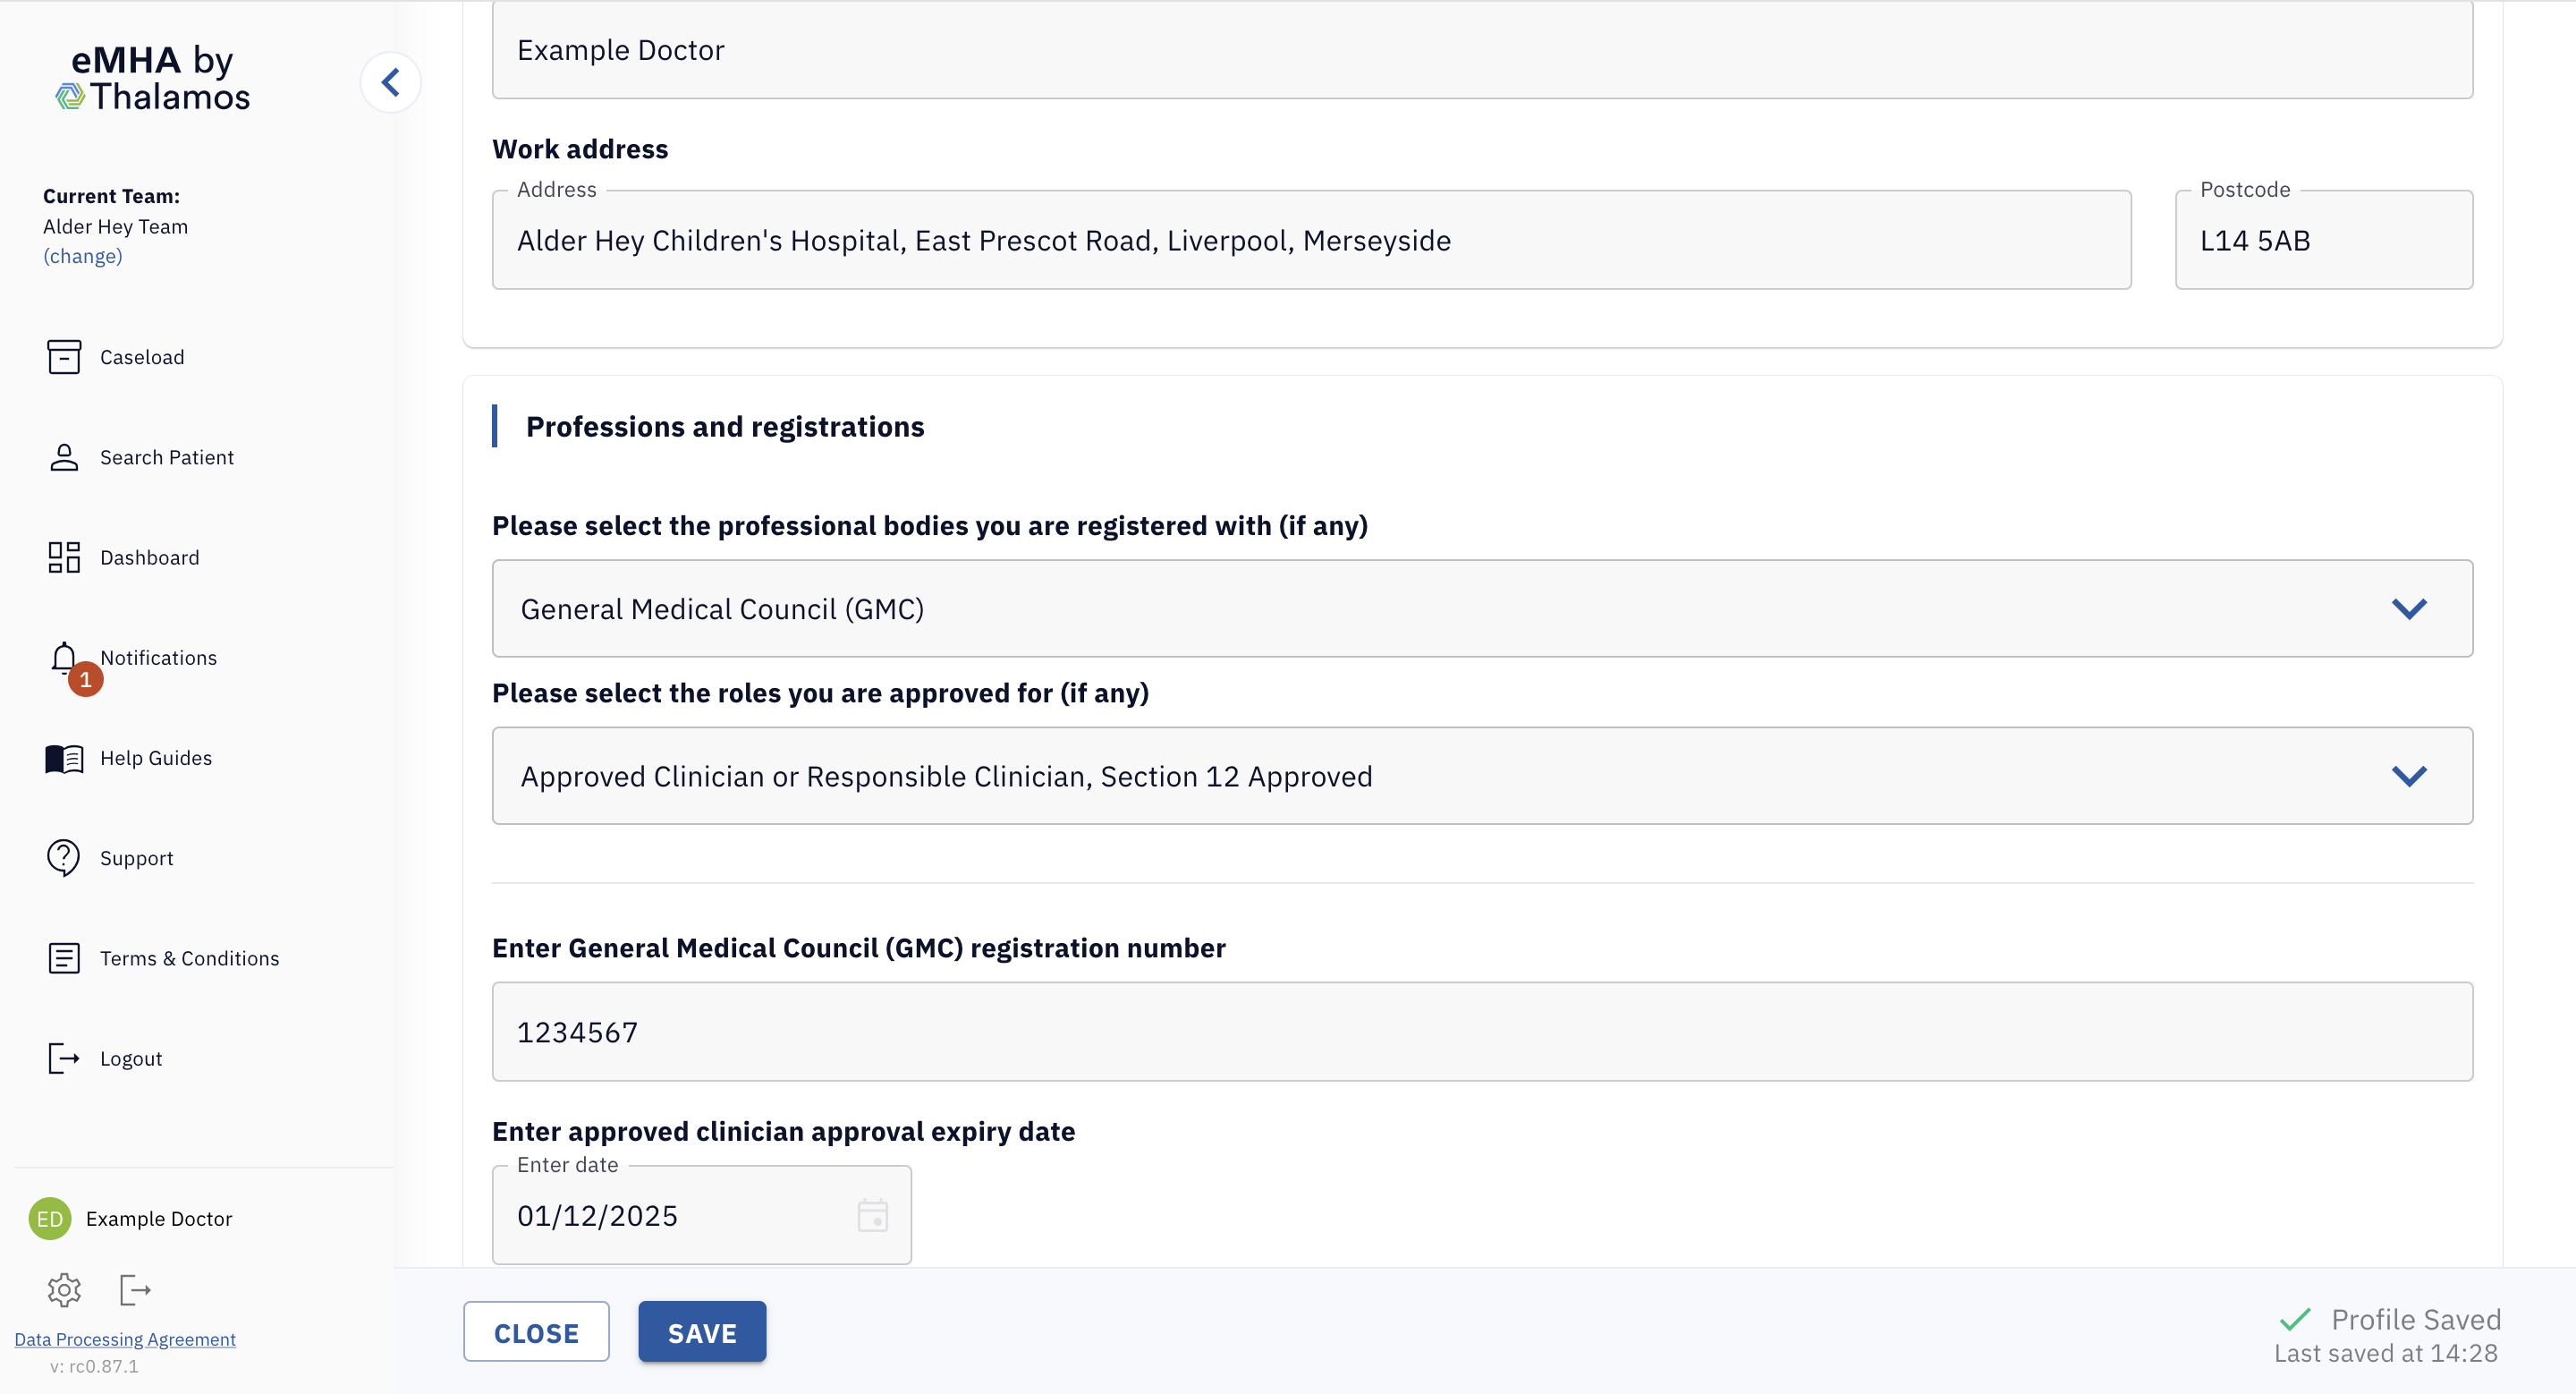Viewport: 2576px width, 1394px height.
Task: Open the Data Processing Agreement link
Action: pyautogui.click(x=125, y=1339)
